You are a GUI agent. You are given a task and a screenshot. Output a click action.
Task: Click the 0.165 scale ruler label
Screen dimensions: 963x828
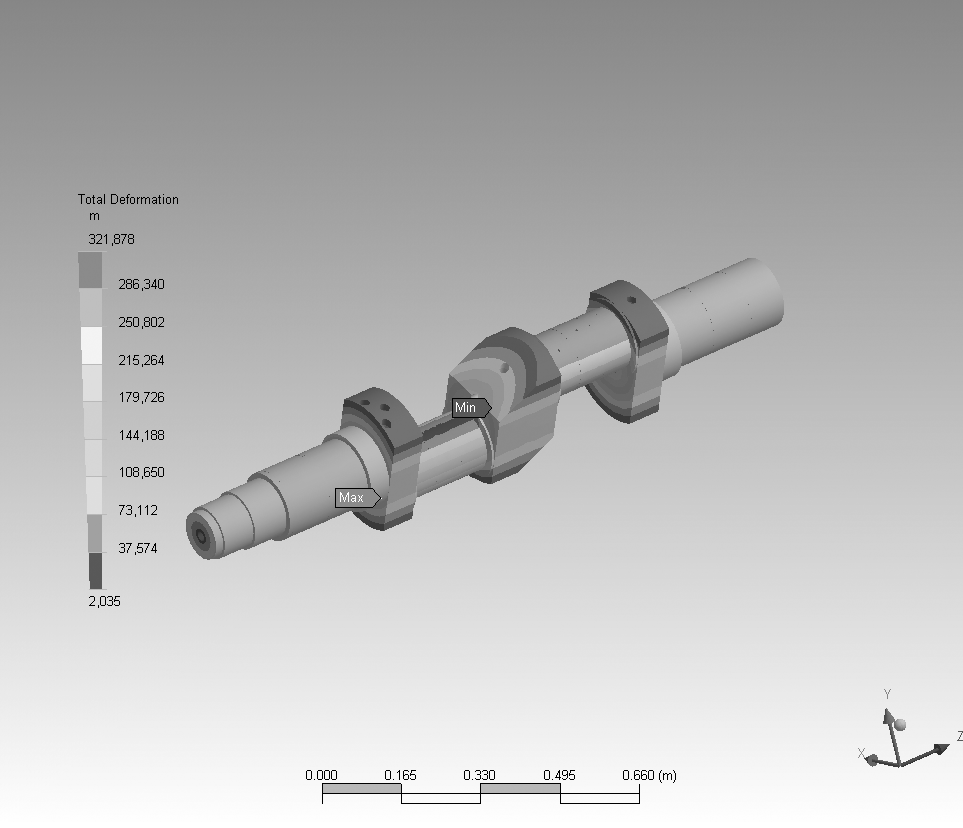coord(400,775)
